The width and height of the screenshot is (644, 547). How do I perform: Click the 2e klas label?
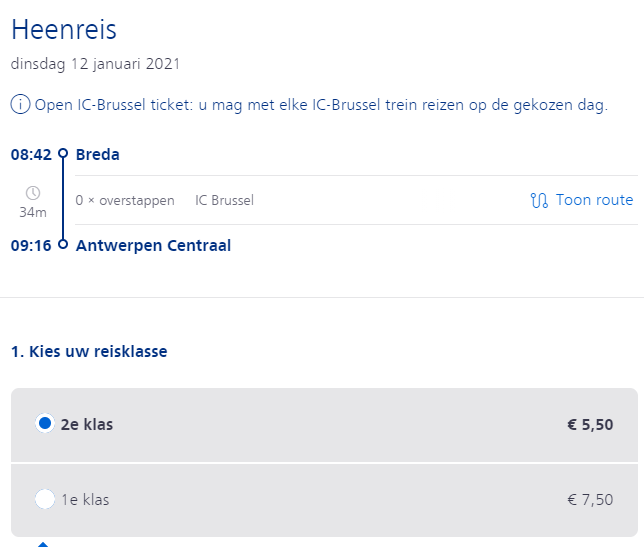[x=87, y=425]
